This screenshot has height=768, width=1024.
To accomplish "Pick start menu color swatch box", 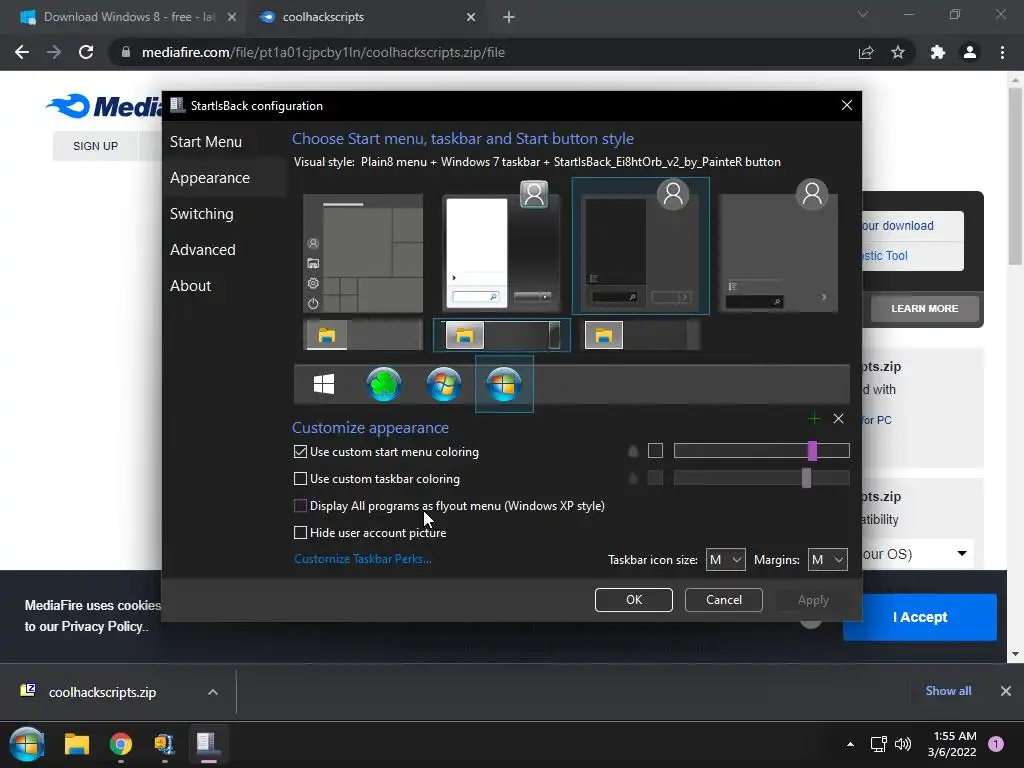I will (x=655, y=451).
